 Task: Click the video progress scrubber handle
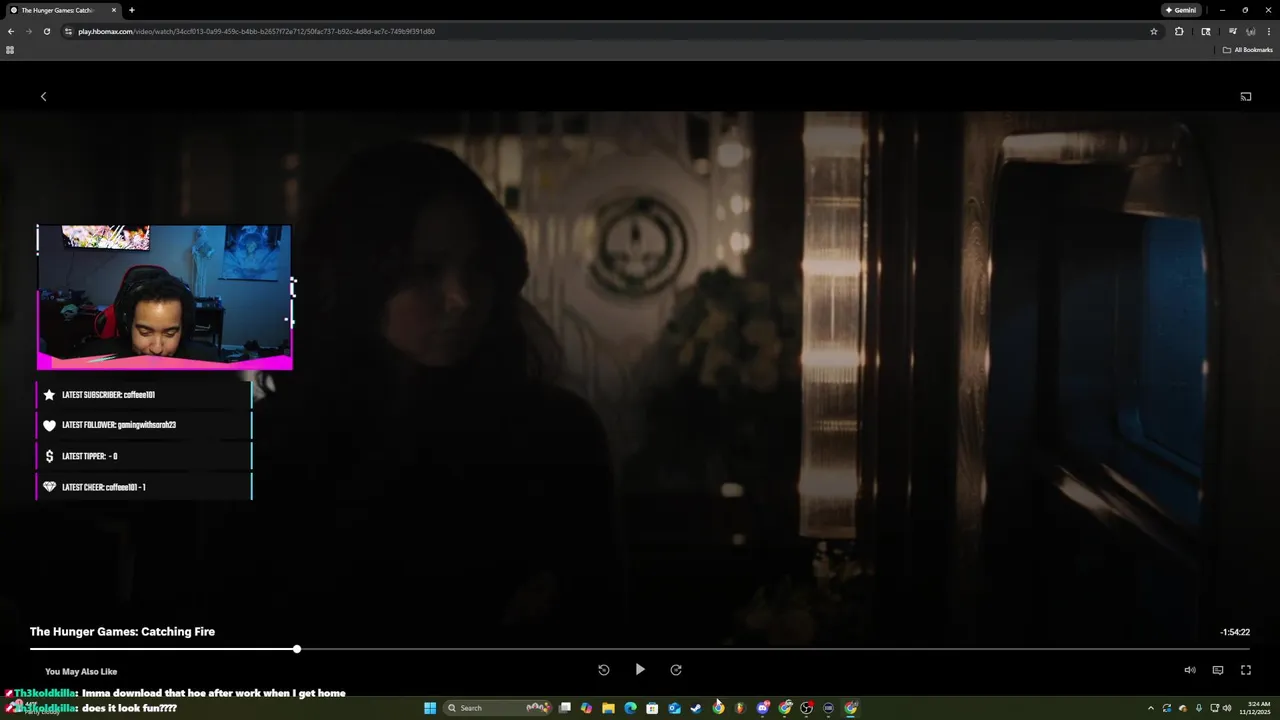[297, 649]
